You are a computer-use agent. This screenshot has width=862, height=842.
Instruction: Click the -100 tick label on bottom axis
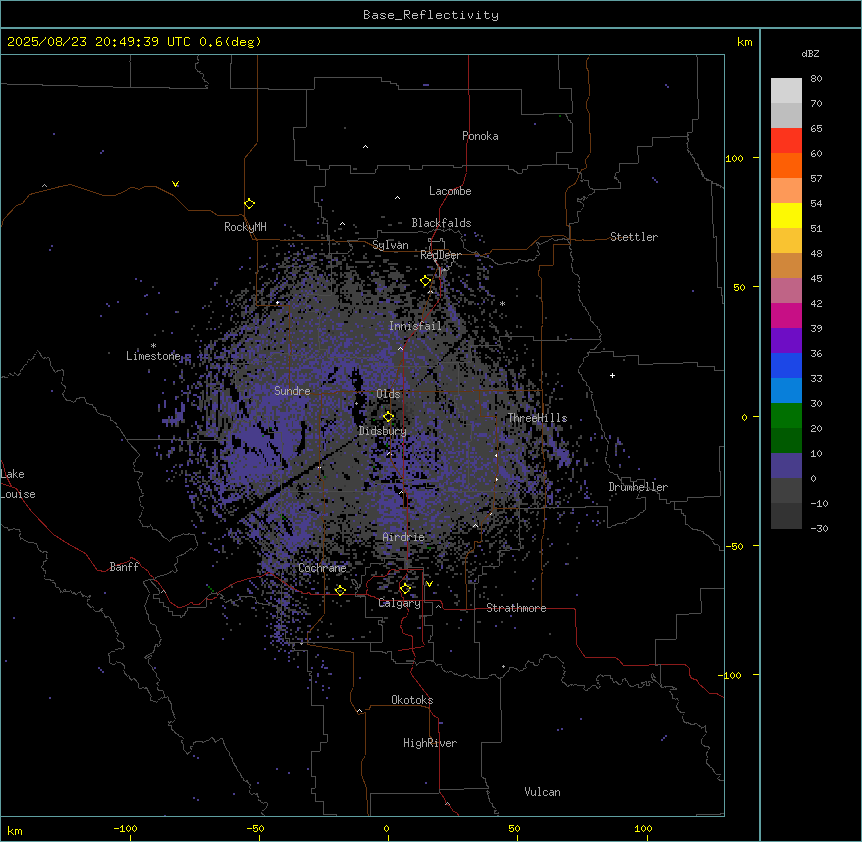[x=125, y=828]
